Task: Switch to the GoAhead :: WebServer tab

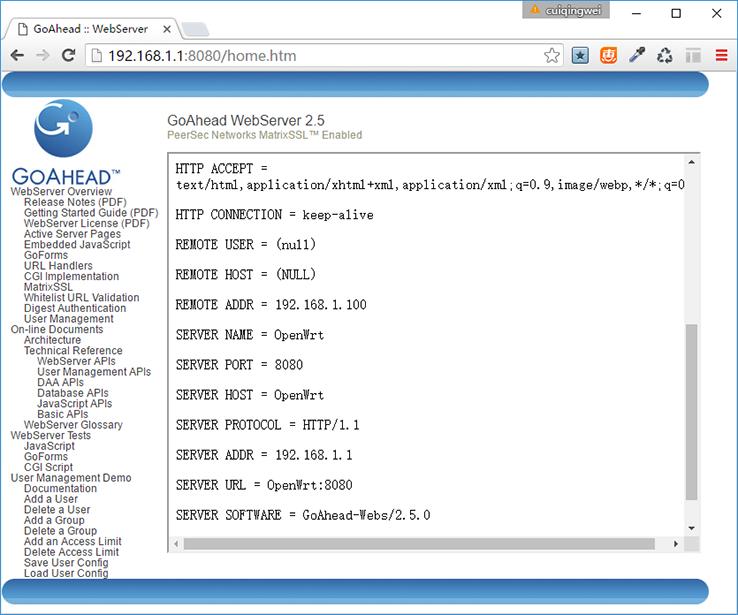Action: [90, 28]
